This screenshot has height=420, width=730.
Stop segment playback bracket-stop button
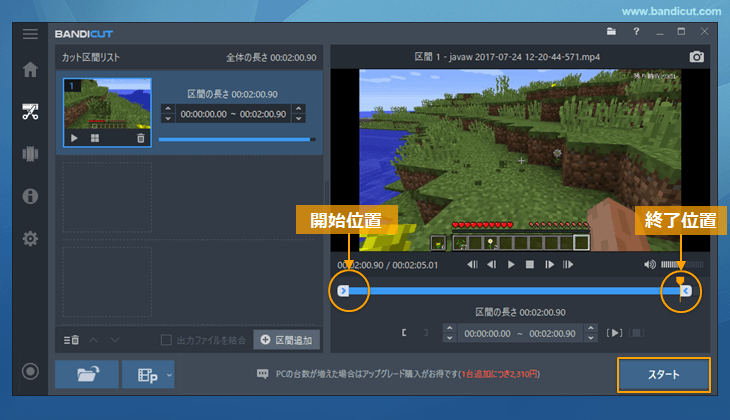pyautogui.click(x=636, y=332)
